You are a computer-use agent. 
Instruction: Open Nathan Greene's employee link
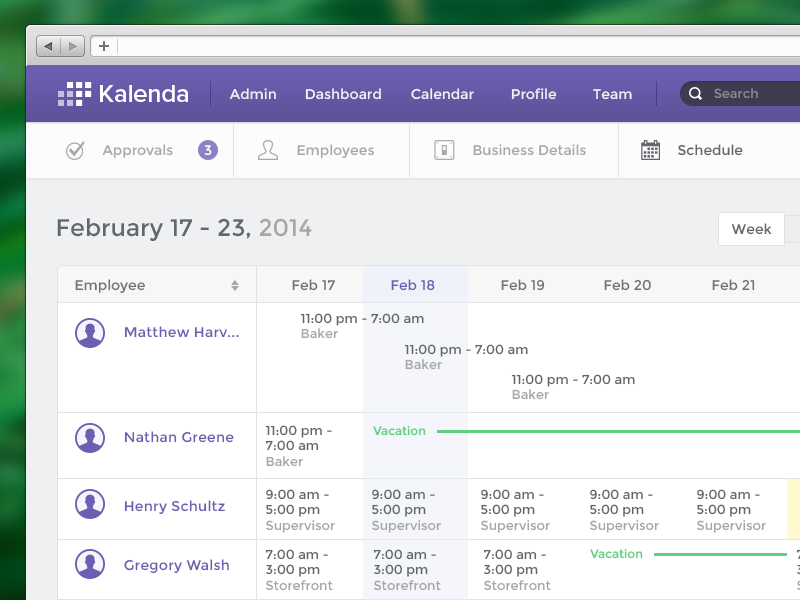pos(179,437)
